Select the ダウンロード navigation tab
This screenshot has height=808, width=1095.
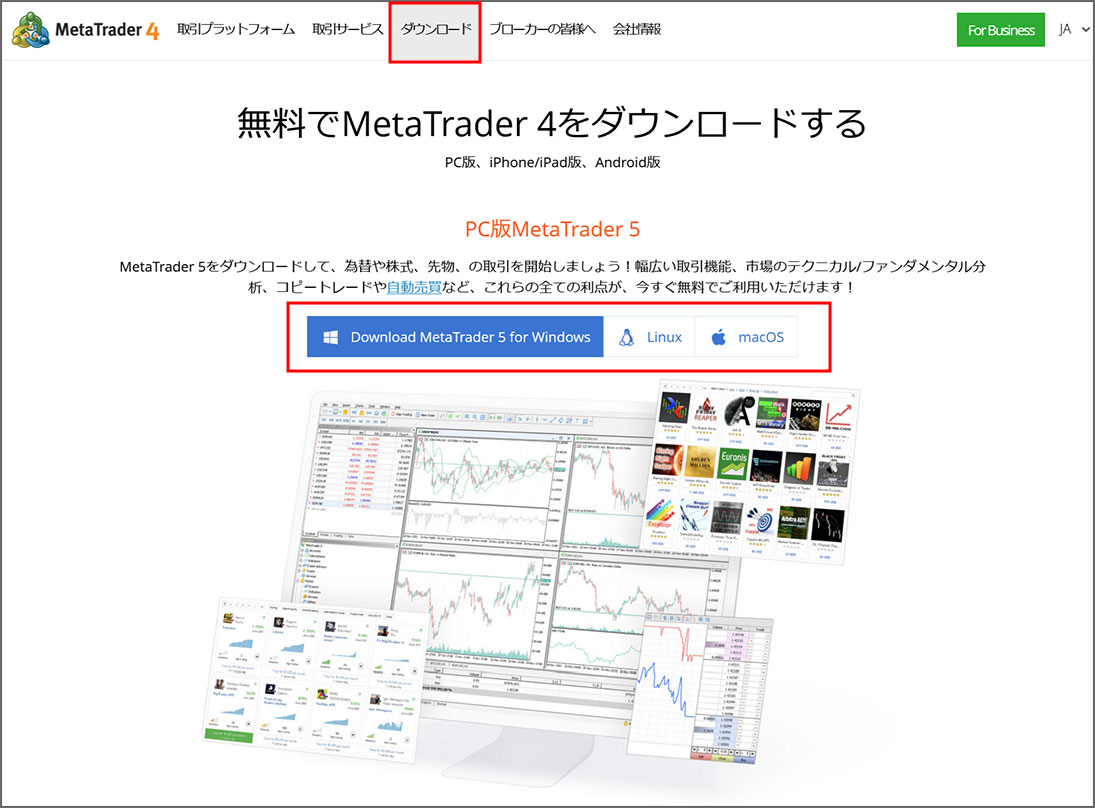pyautogui.click(x=435, y=30)
